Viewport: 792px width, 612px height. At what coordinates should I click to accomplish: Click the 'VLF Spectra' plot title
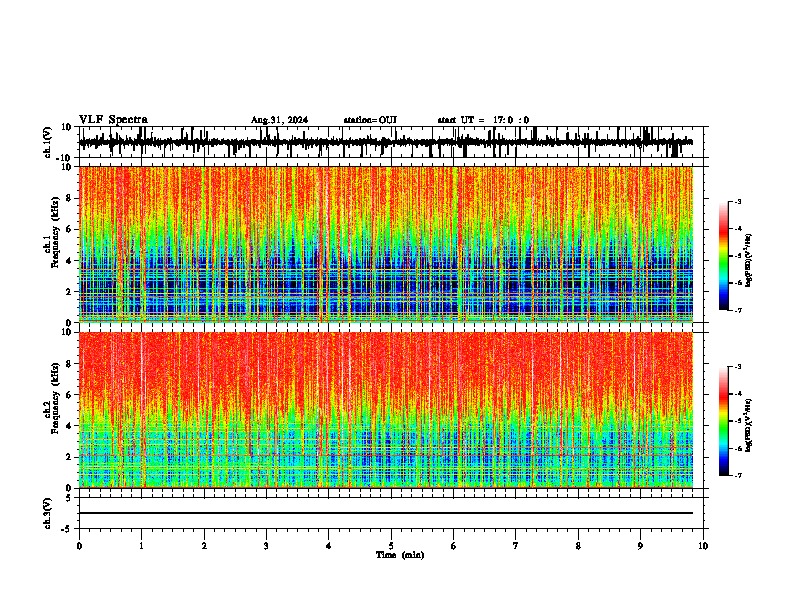(113, 120)
